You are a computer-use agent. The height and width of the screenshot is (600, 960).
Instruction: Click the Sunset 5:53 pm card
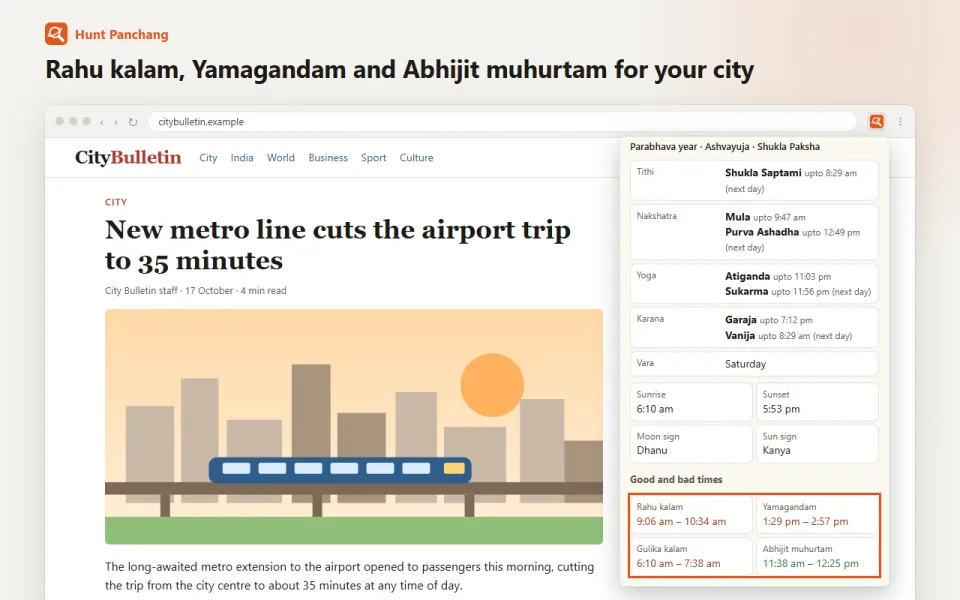pos(817,402)
